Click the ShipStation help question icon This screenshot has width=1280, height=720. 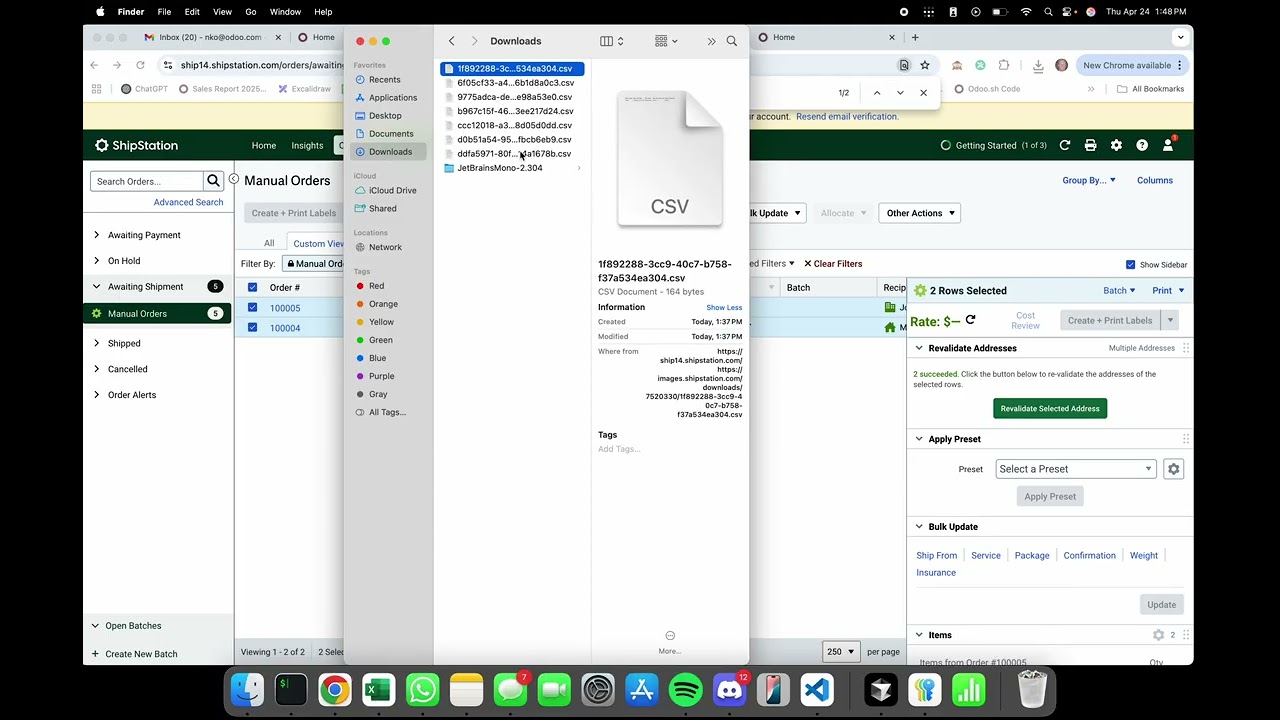1142,146
